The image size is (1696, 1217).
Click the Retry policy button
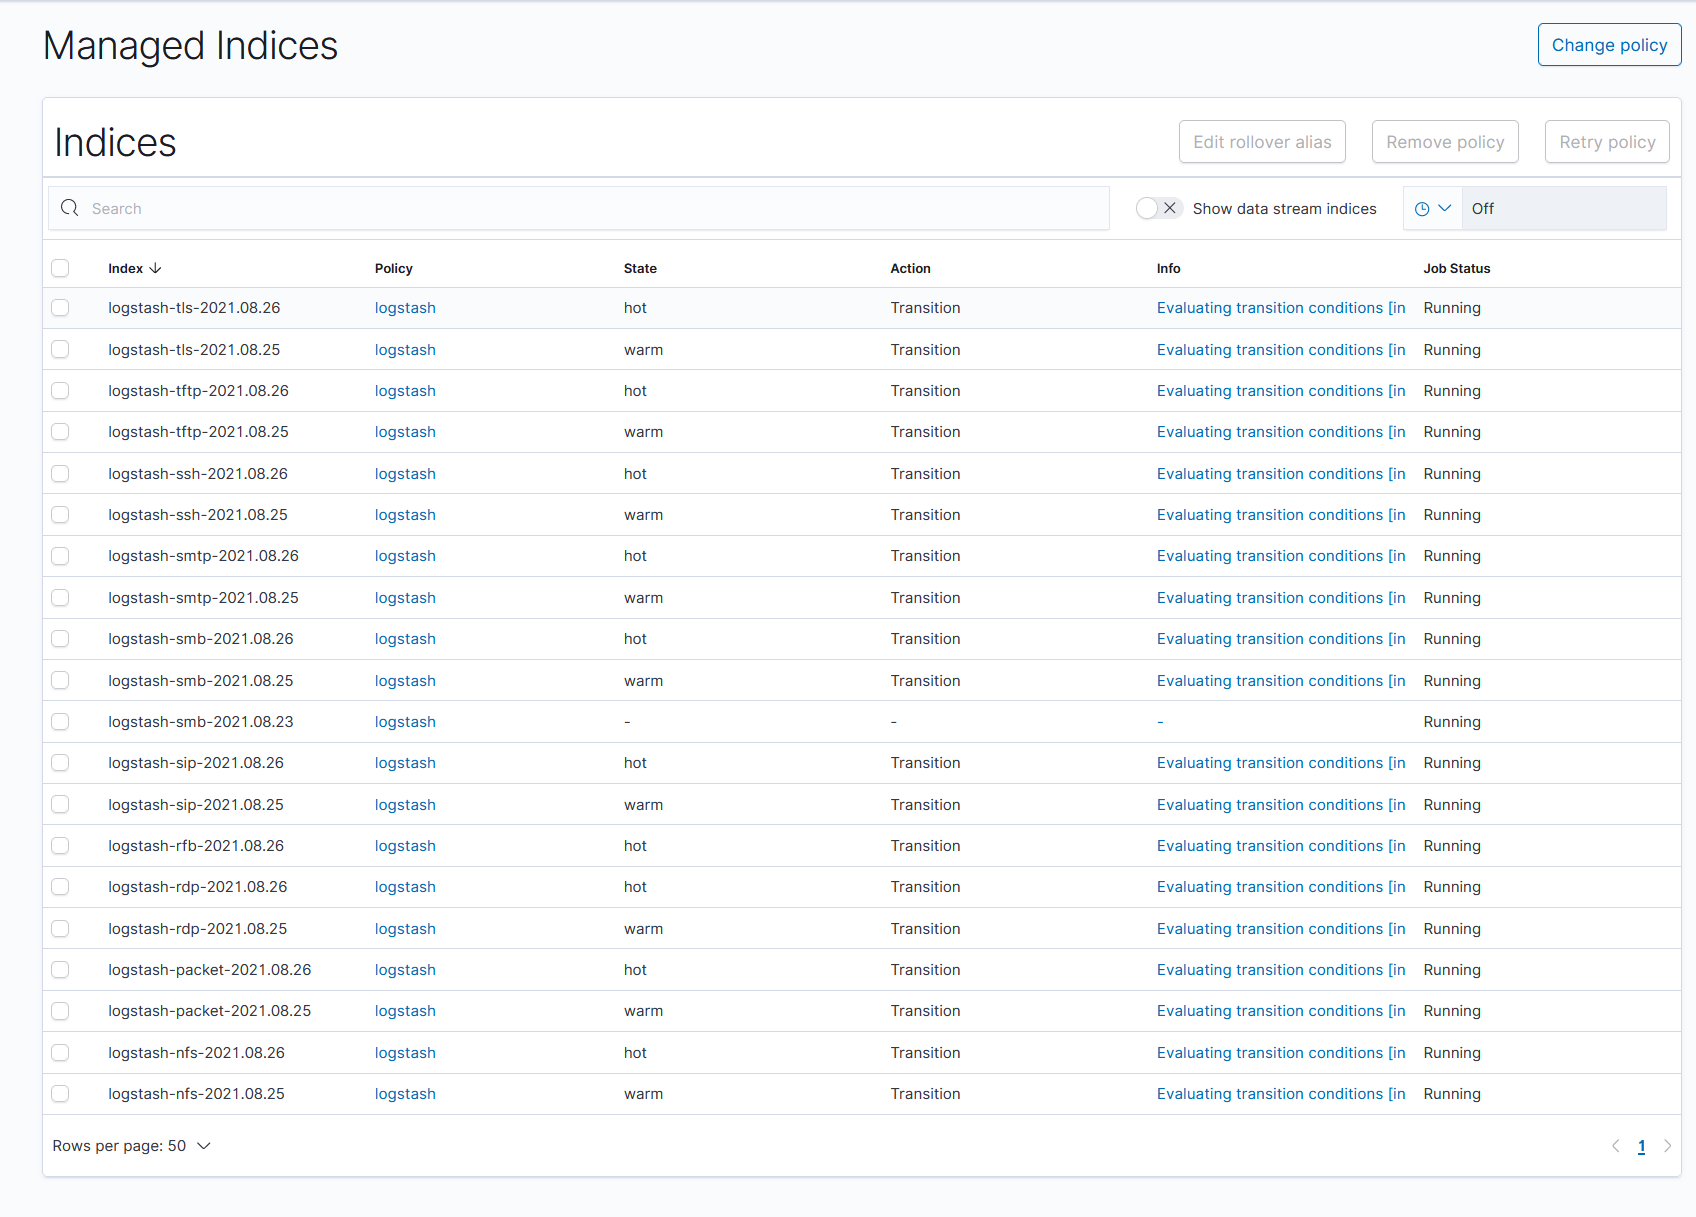(x=1607, y=142)
